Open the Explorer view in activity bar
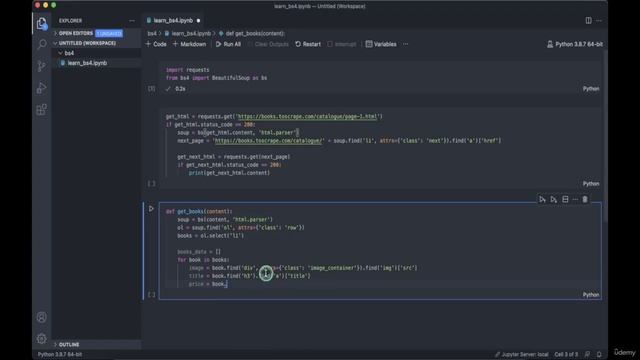 tap(42, 23)
